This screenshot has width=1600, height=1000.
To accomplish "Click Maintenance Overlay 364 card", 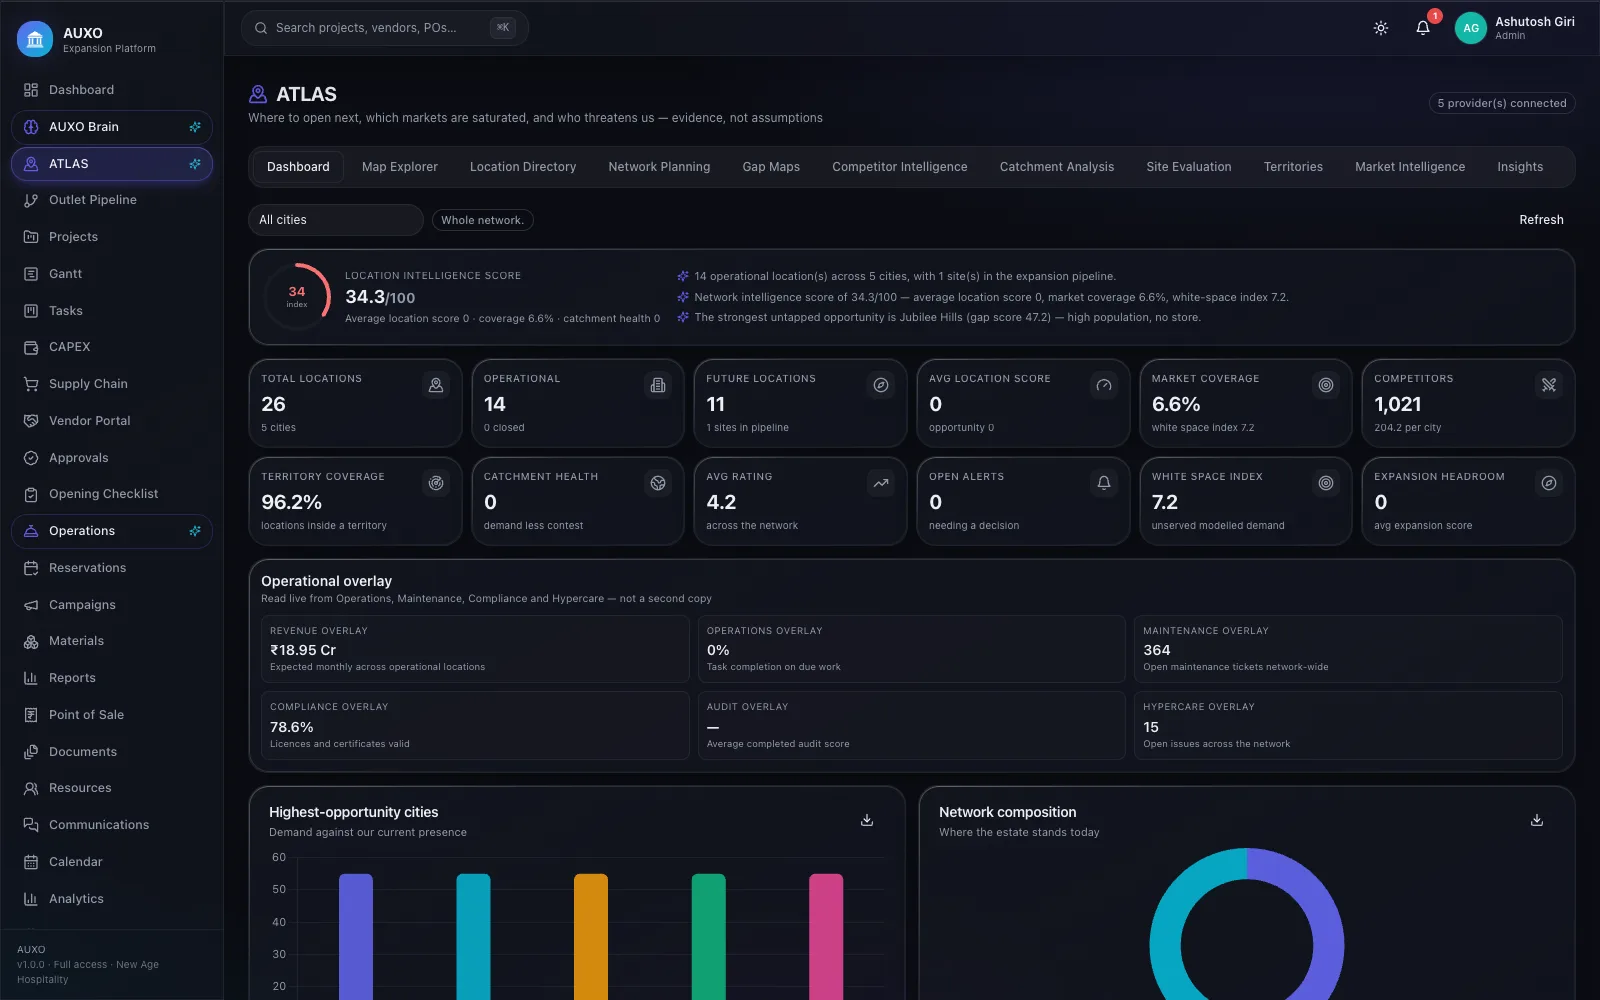I will click(1348, 649).
